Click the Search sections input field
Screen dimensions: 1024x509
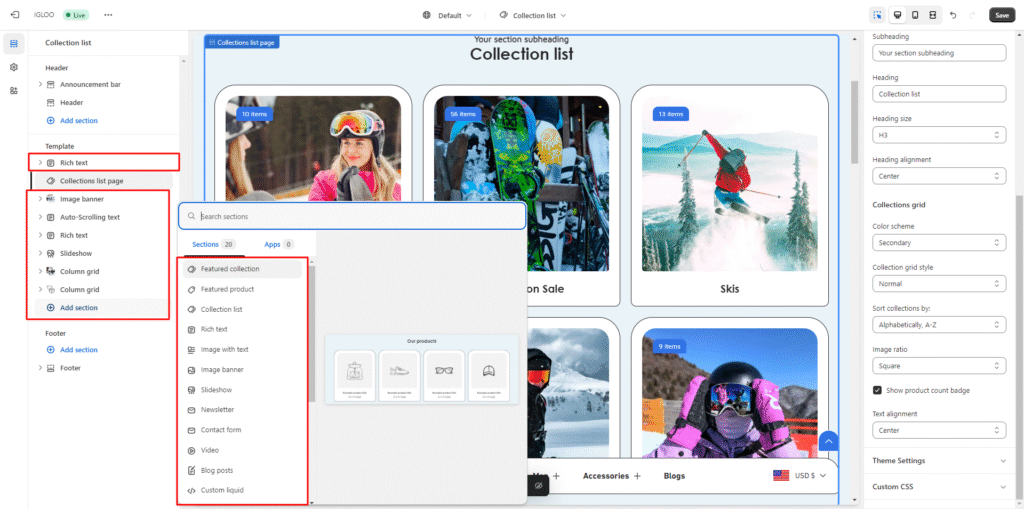pyautogui.click(x=355, y=216)
